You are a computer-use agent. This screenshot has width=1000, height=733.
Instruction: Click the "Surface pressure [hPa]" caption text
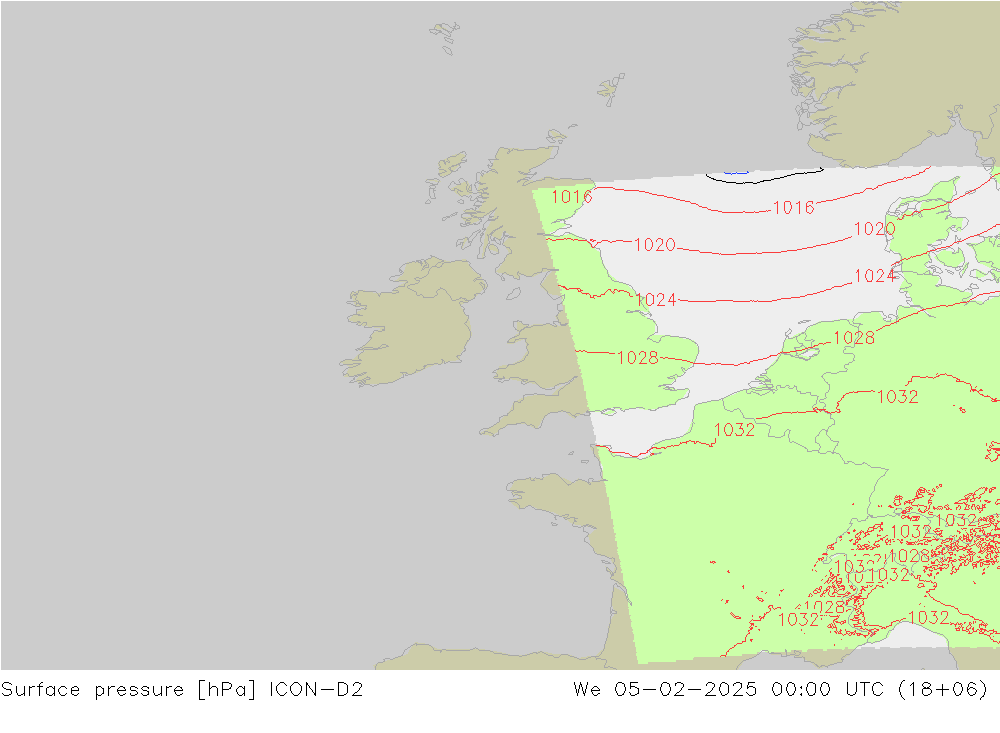tap(129, 690)
